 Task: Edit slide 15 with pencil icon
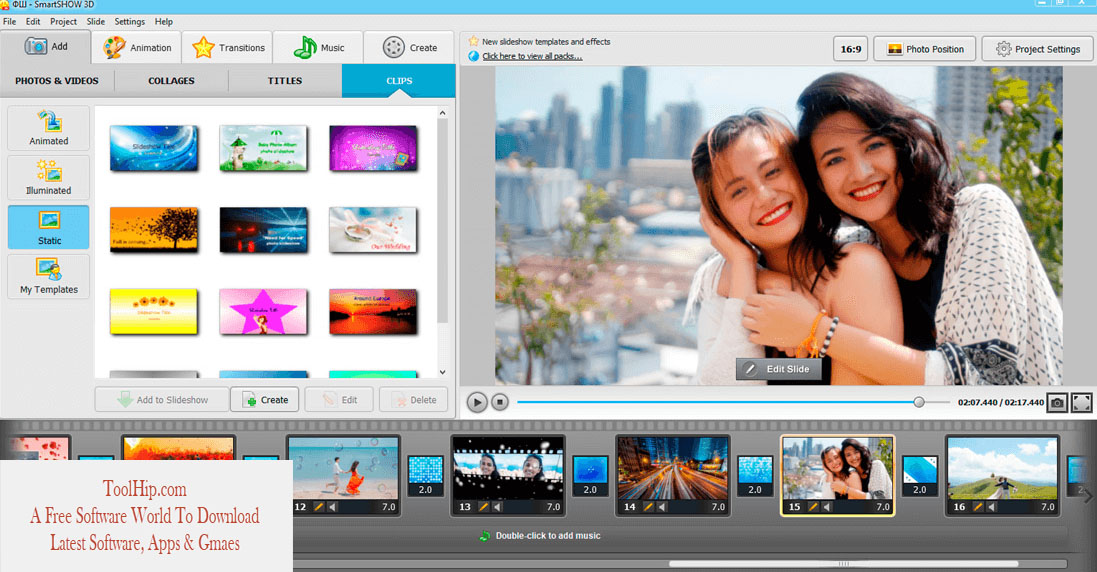point(813,507)
